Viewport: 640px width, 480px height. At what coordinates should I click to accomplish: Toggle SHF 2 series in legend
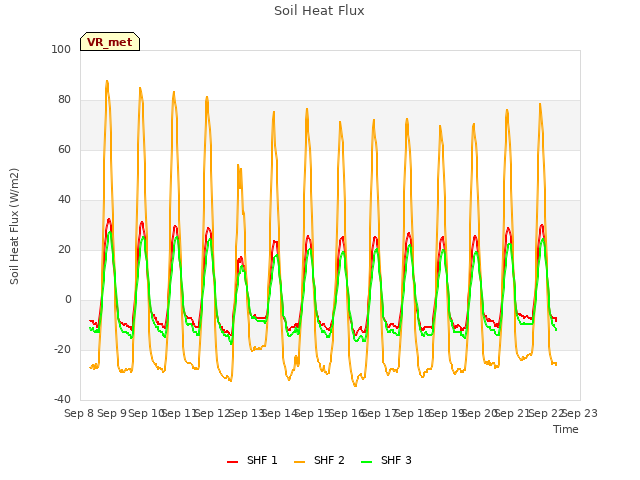[x=319, y=460]
